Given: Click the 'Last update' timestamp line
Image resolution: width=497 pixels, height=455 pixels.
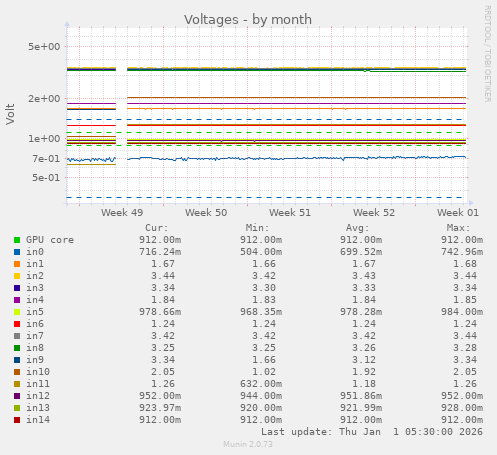Looking at the screenshot, I should 372,432.
